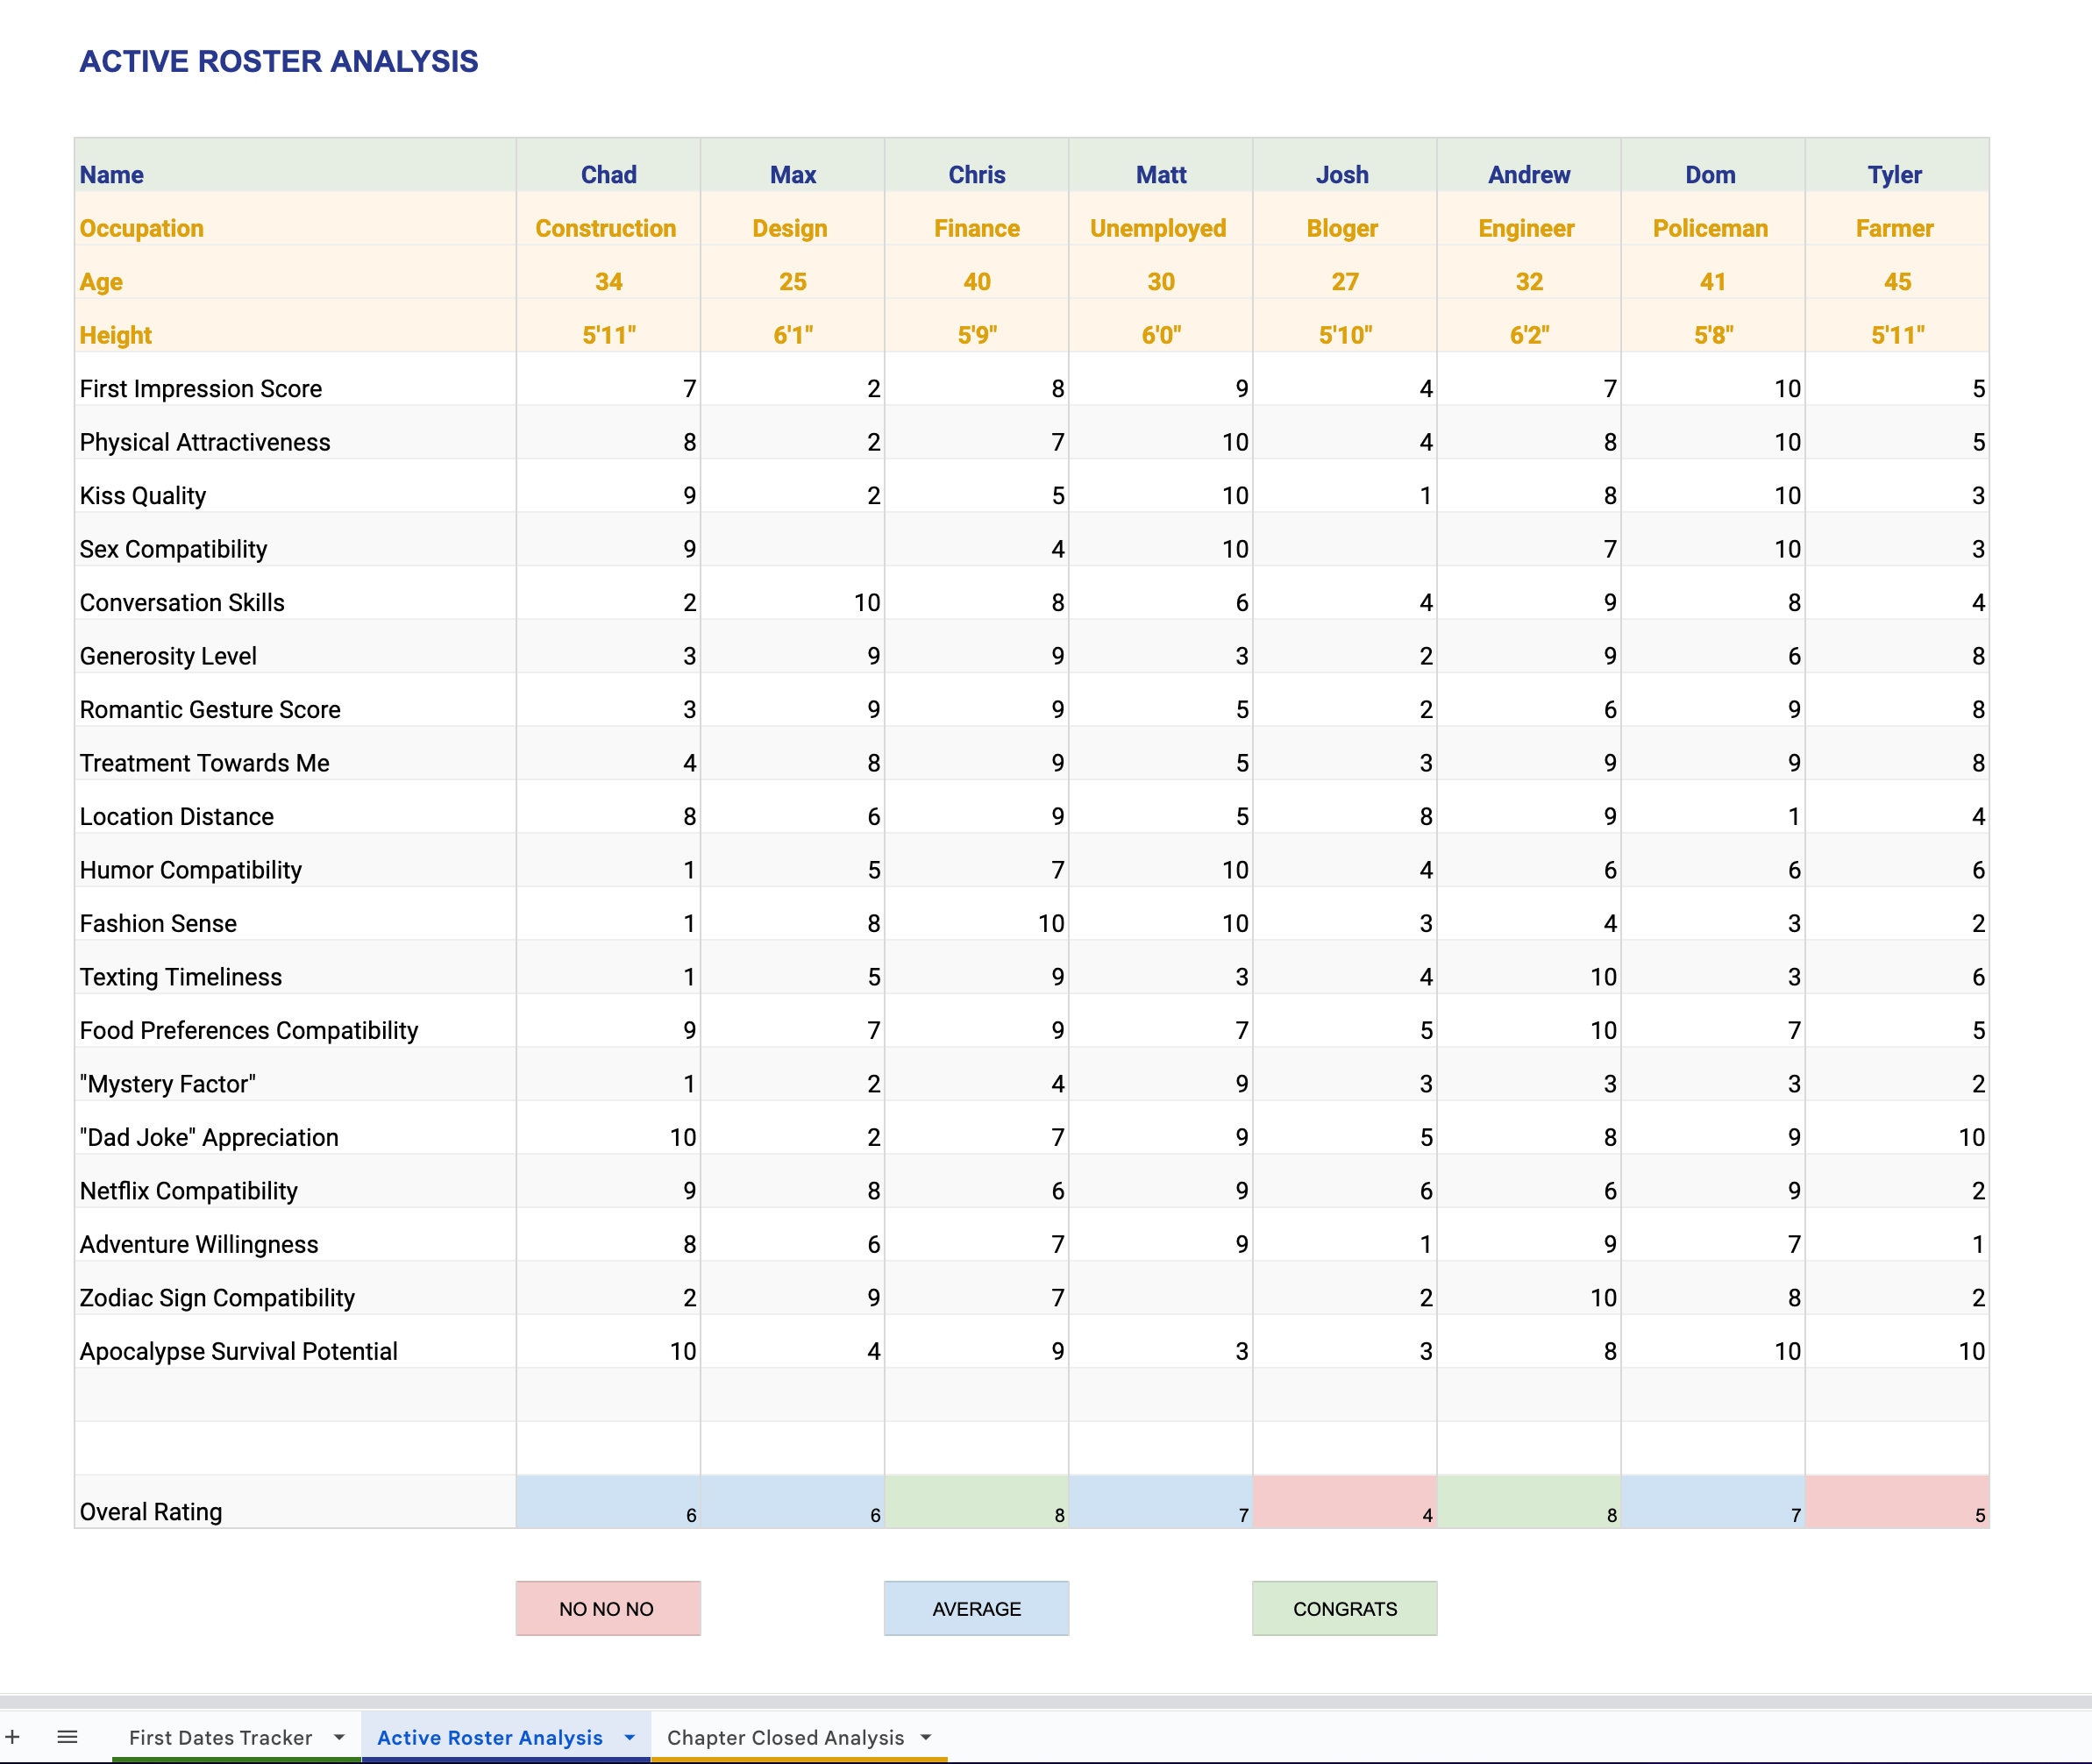
Task: Select Chad's First Impression Score of 7
Action: 607,388
